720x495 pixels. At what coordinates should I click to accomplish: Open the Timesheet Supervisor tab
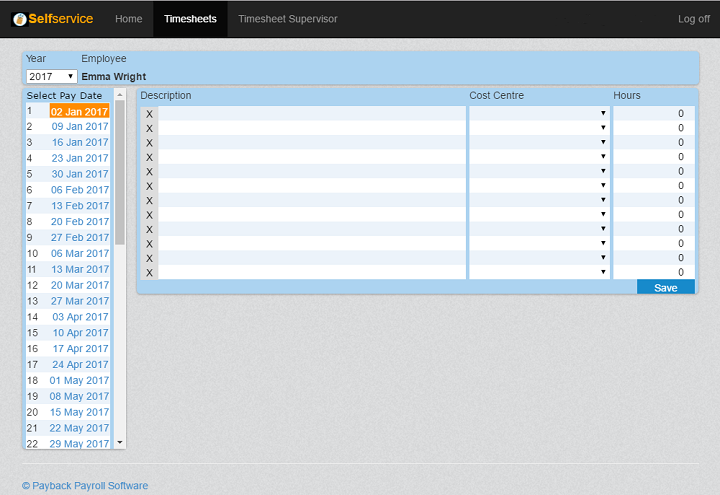[x=287, y=19]
